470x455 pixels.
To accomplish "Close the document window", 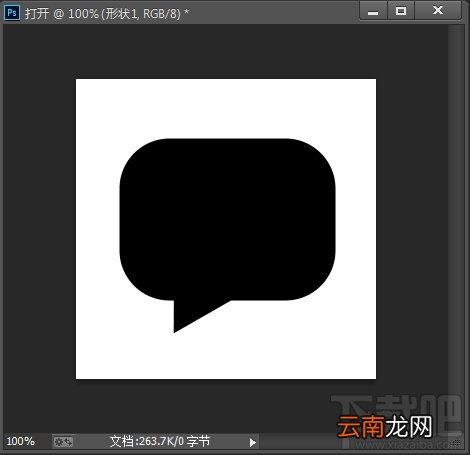I will point(438,11).
